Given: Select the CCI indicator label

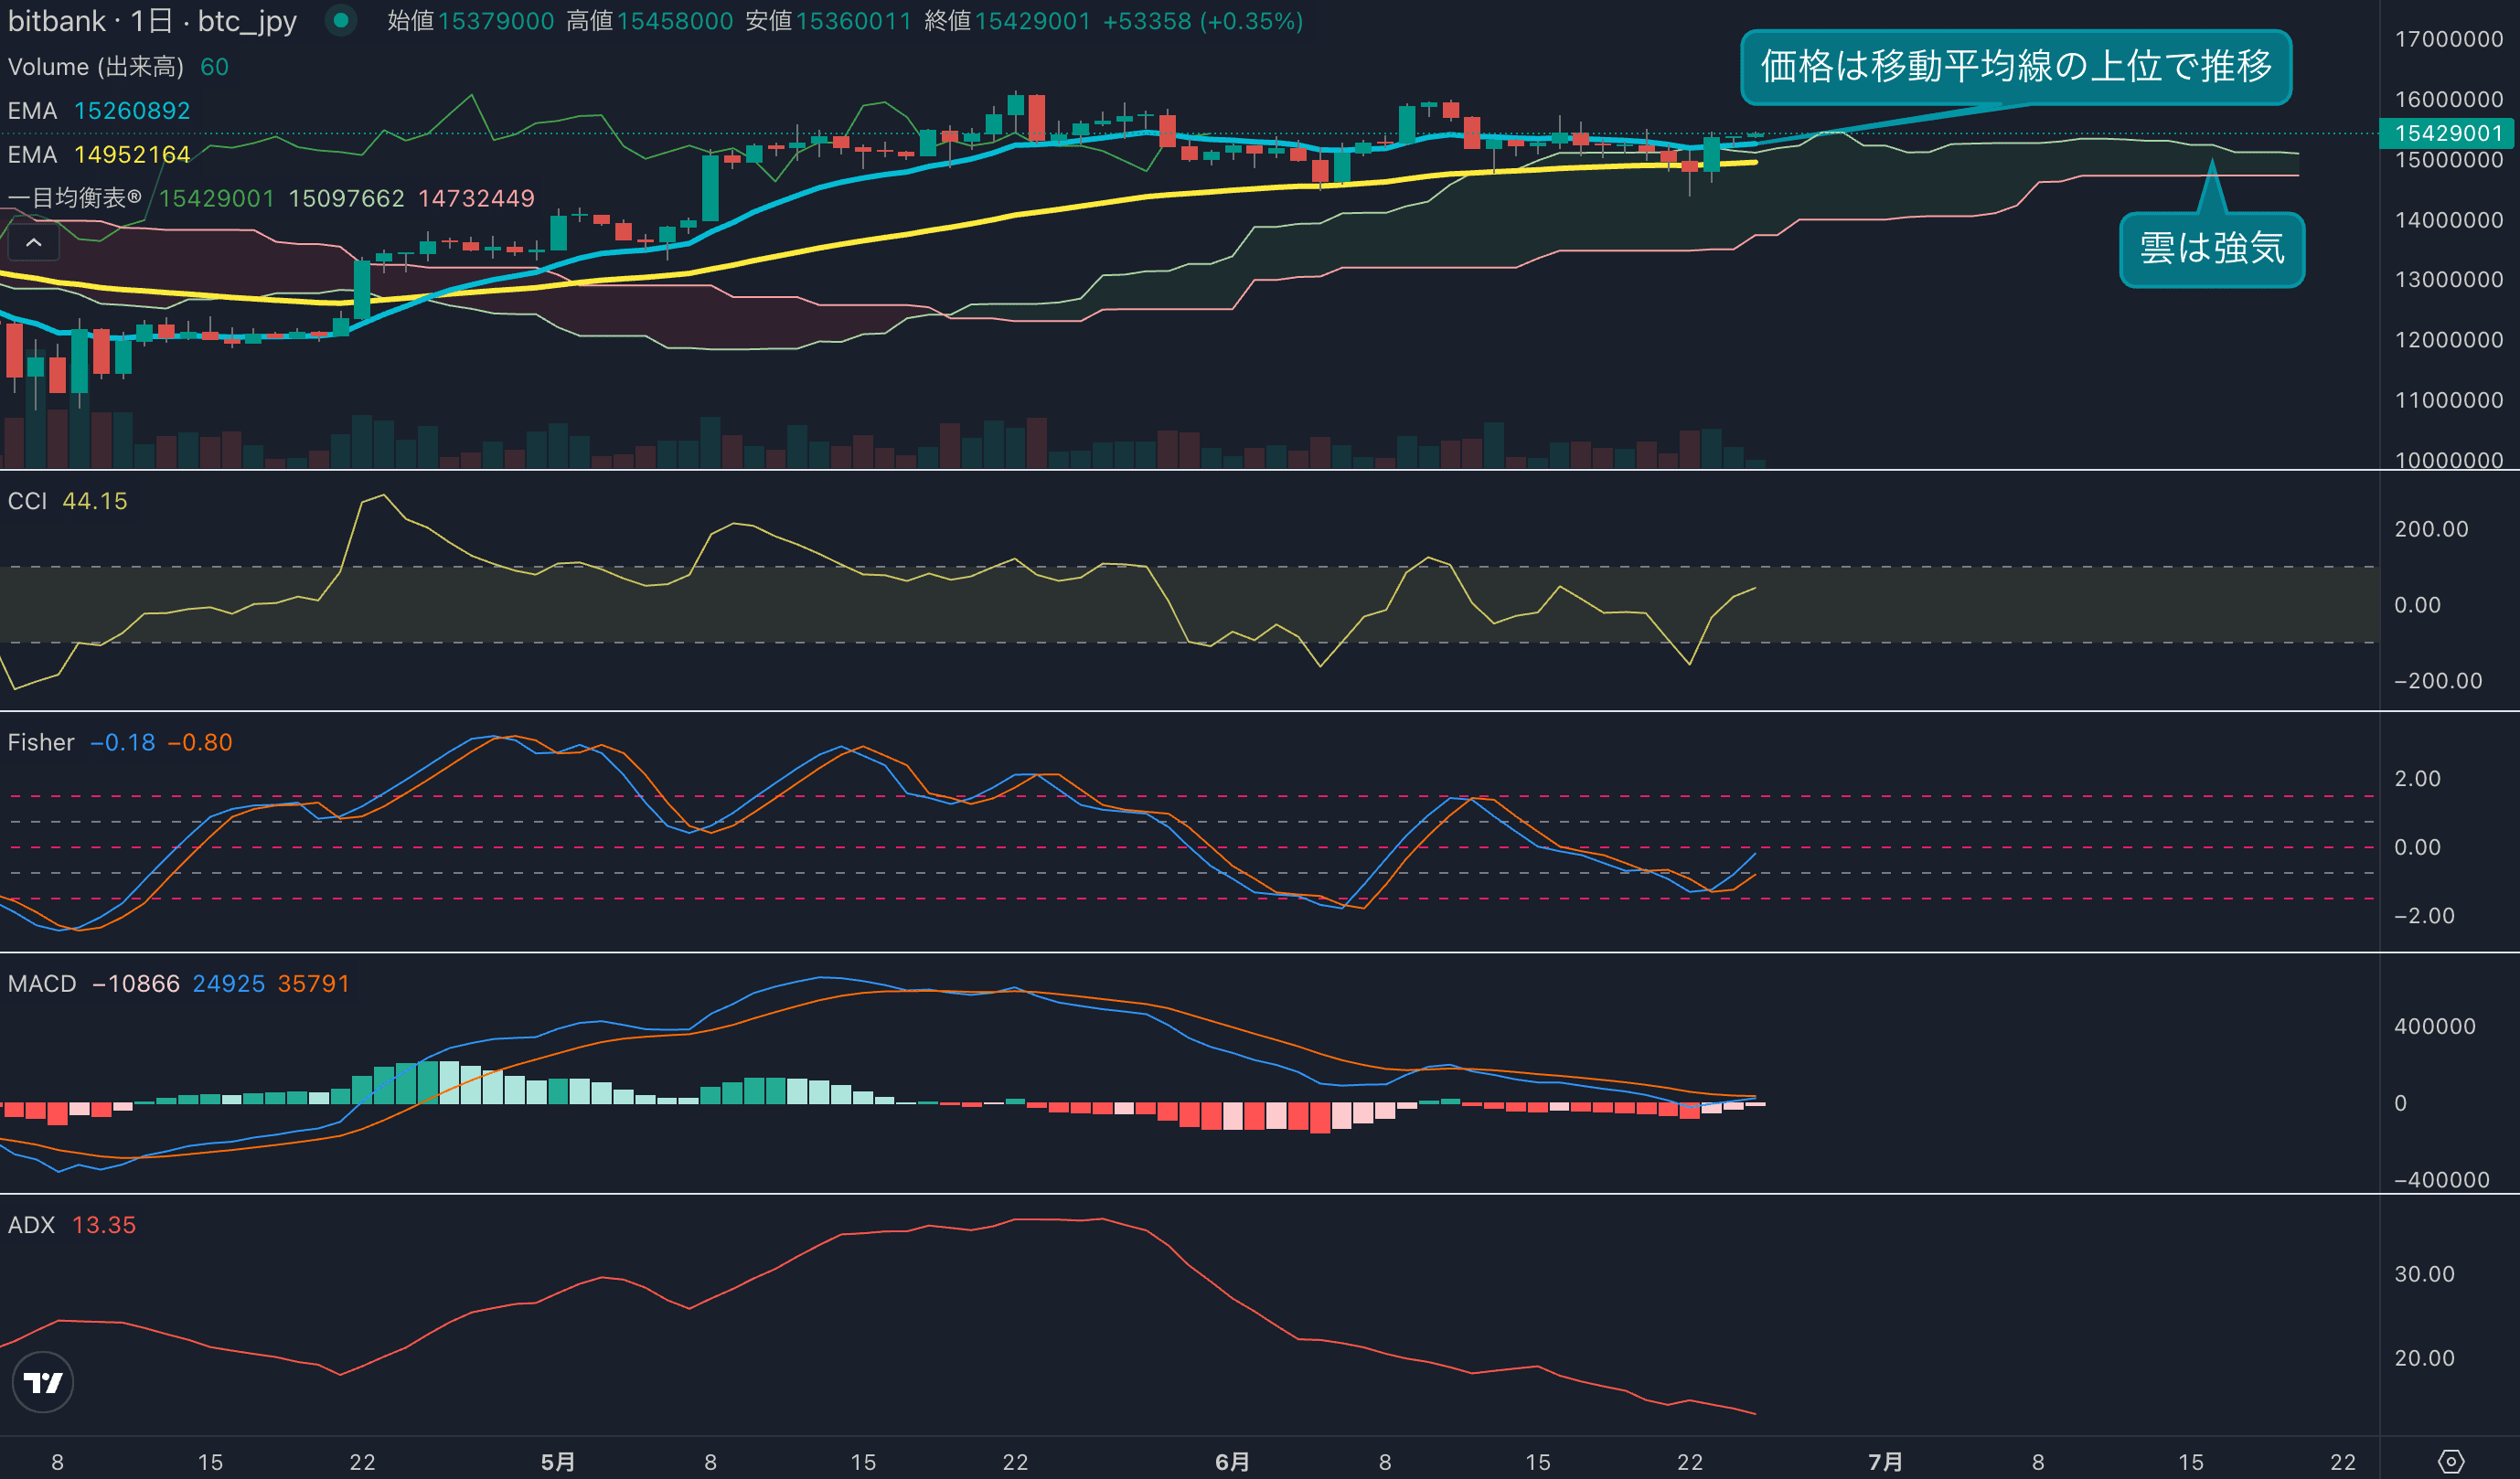Looking at the screenshot, I should [27, 501].
